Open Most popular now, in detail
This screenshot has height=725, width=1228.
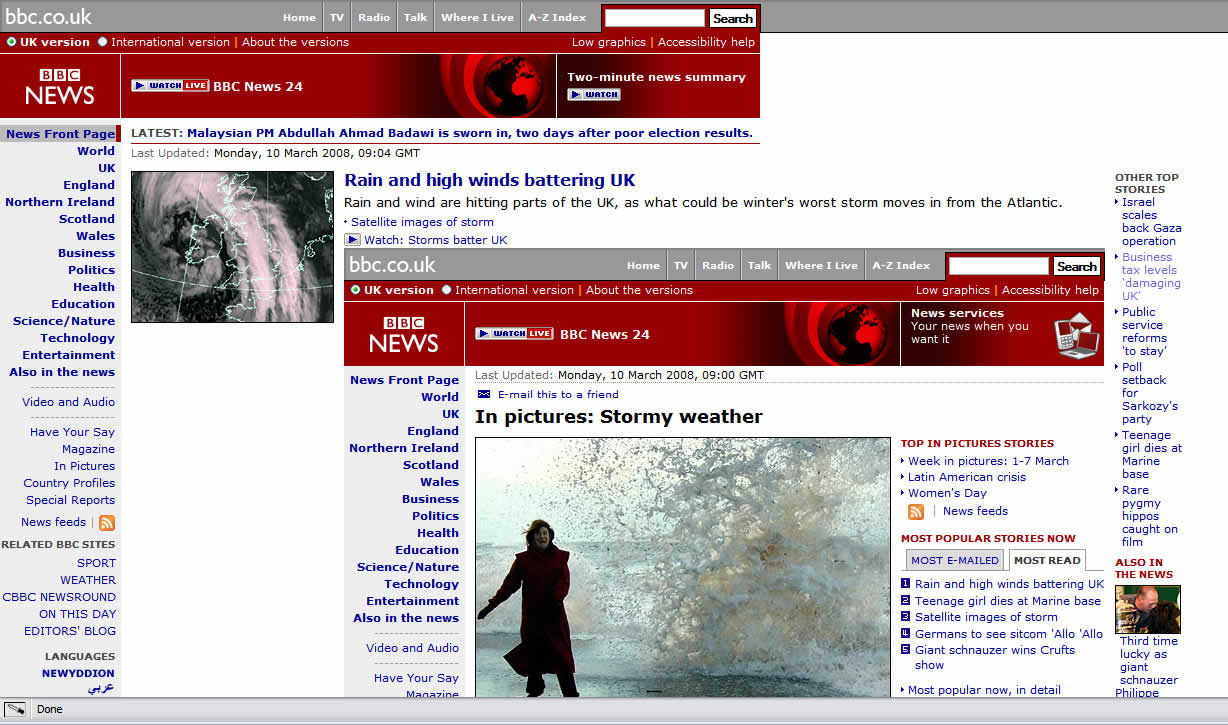point(984,690)
